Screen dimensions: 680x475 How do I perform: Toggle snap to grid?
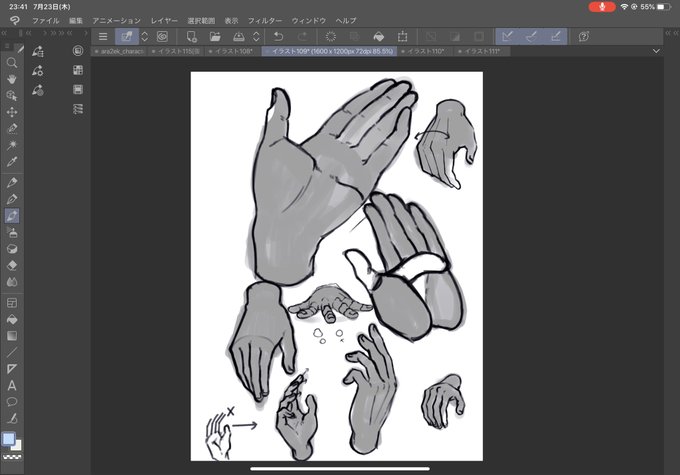tap(556, 37)
